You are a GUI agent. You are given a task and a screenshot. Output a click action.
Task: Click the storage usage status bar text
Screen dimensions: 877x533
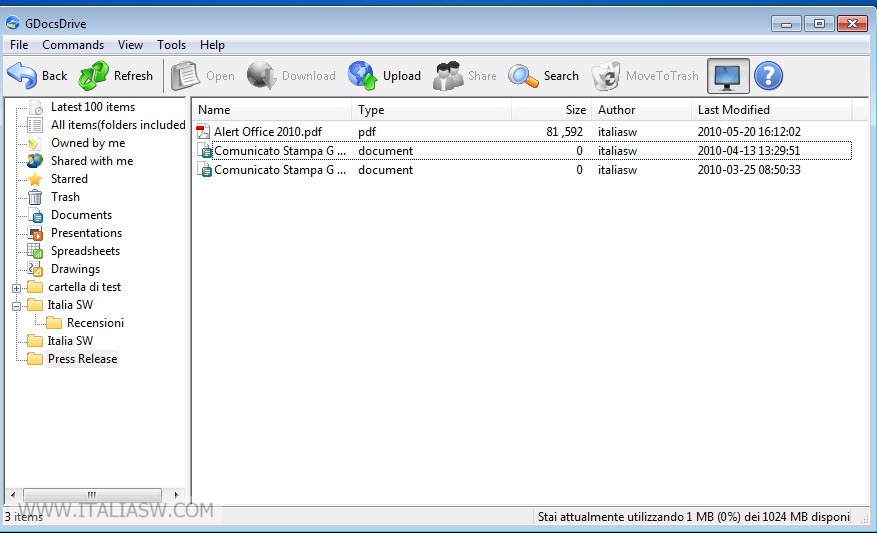694,517
